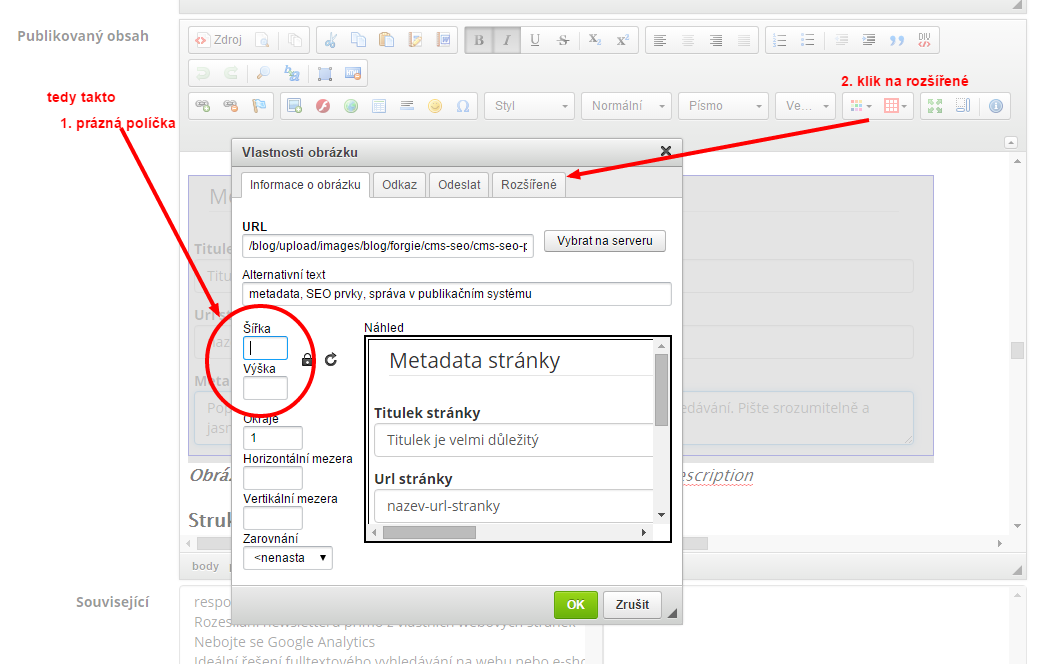Viewport: 1064px width, 664px height.
Task: Open the Písmo font dropdown
Action: coord(724,106)
